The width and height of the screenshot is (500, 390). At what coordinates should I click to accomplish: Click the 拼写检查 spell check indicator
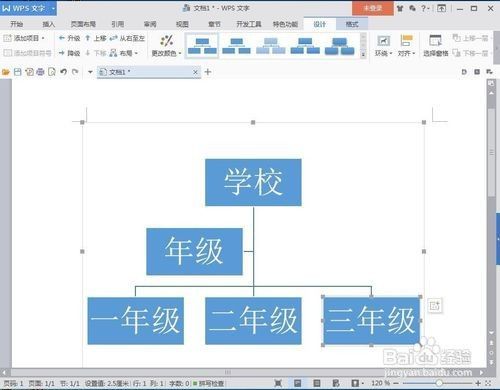pyautogui.click(x=209, y=384)
